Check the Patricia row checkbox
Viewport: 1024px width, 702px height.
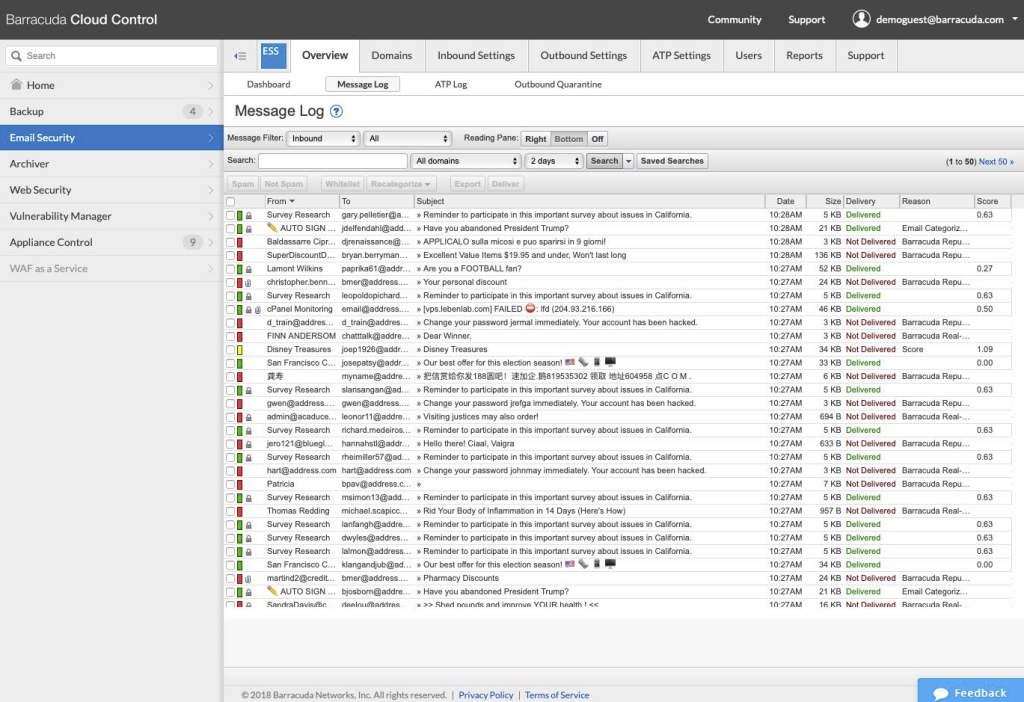[x=231, y=485]
